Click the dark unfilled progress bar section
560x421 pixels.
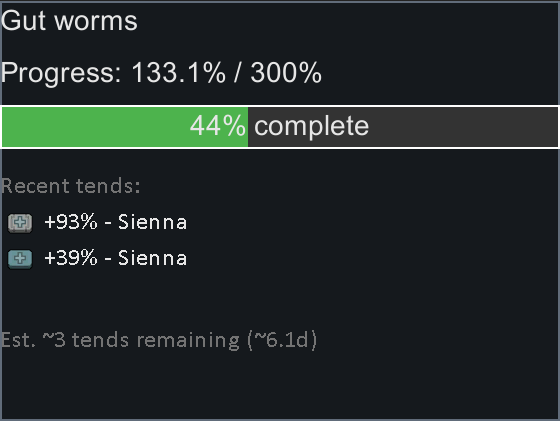[403, 127]
